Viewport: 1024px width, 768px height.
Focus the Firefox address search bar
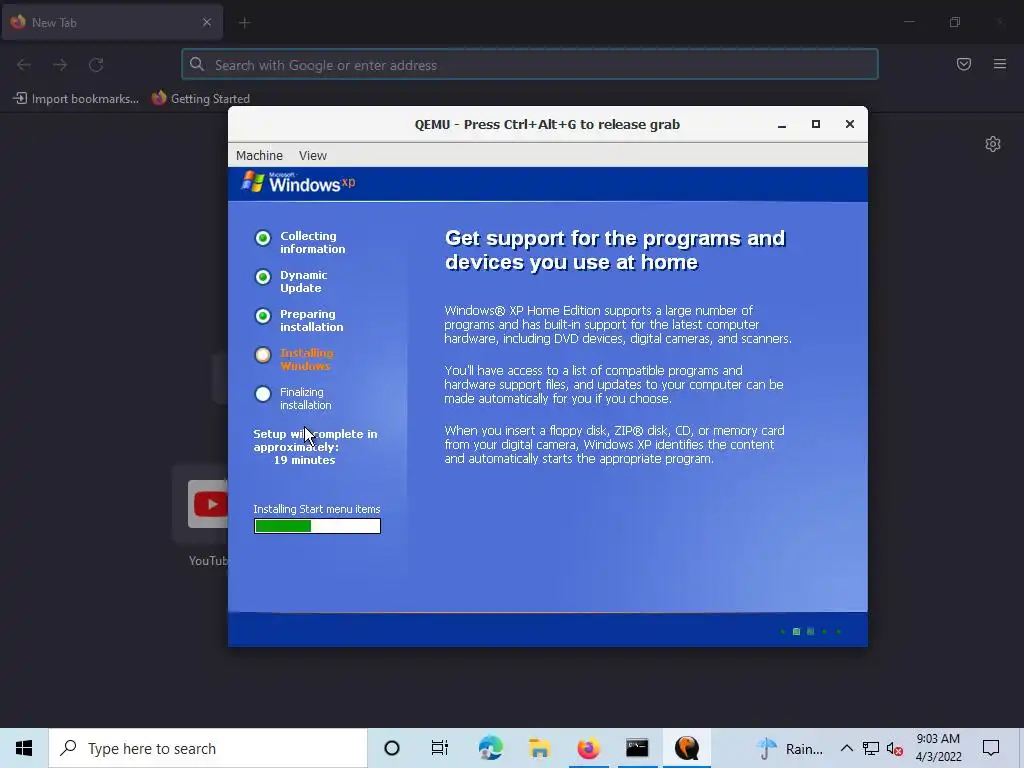(x=530, y=65)
